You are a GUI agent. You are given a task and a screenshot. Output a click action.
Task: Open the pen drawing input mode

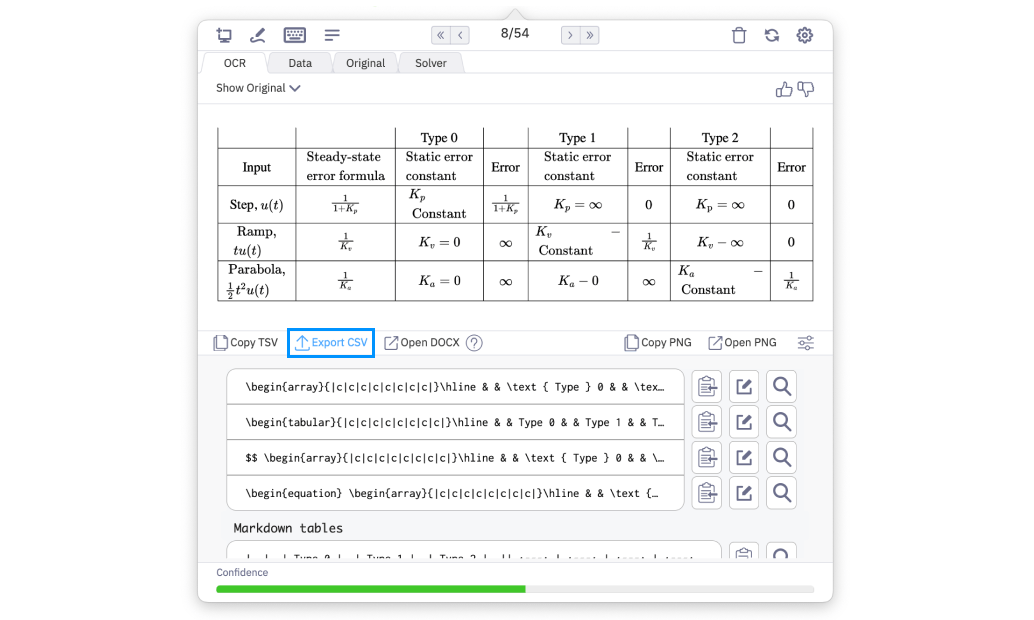258,34
